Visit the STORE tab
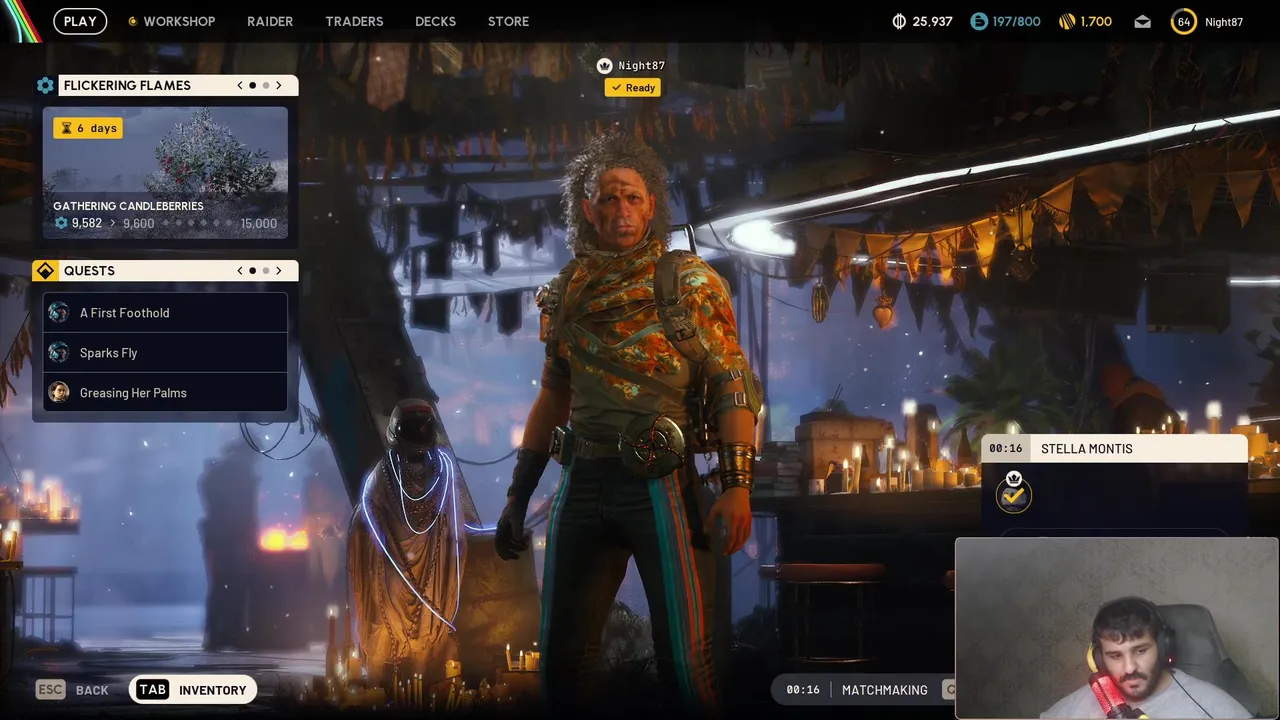 pyautogui.click(x=508, y=21)
